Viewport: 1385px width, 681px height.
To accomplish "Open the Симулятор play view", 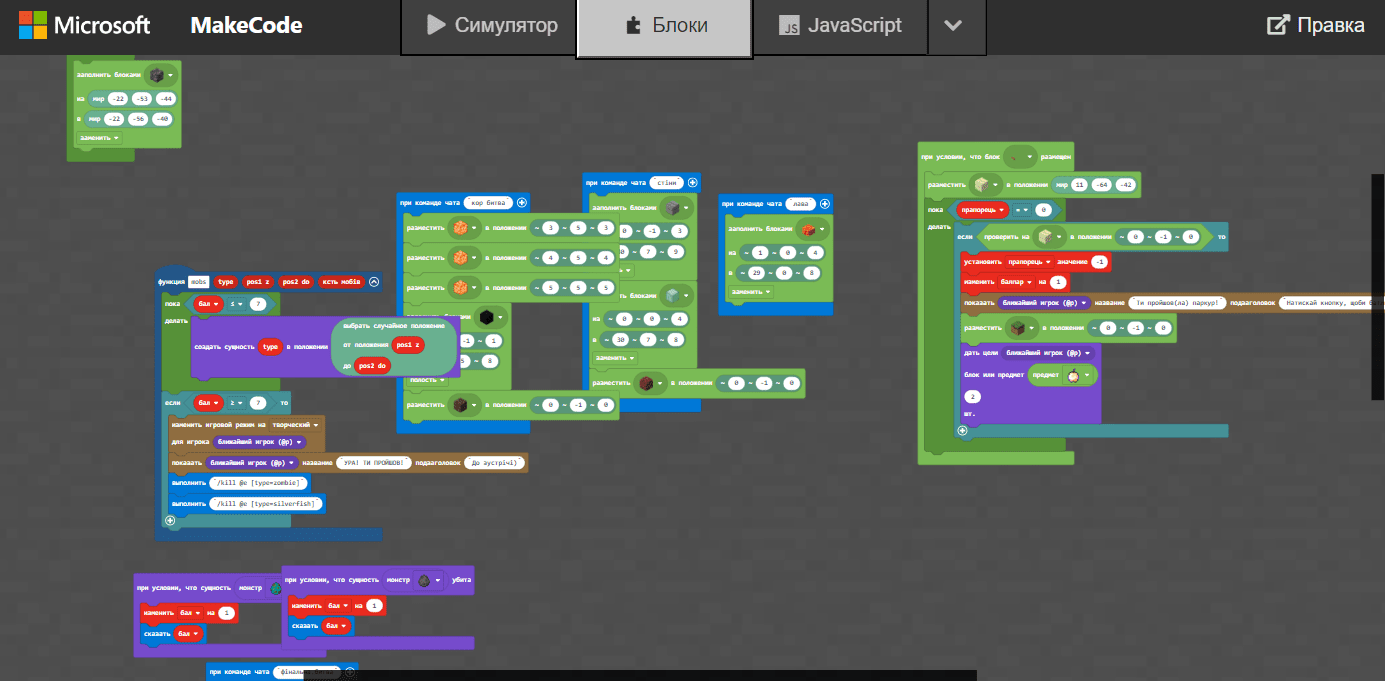I will click(x=488, y=26).
